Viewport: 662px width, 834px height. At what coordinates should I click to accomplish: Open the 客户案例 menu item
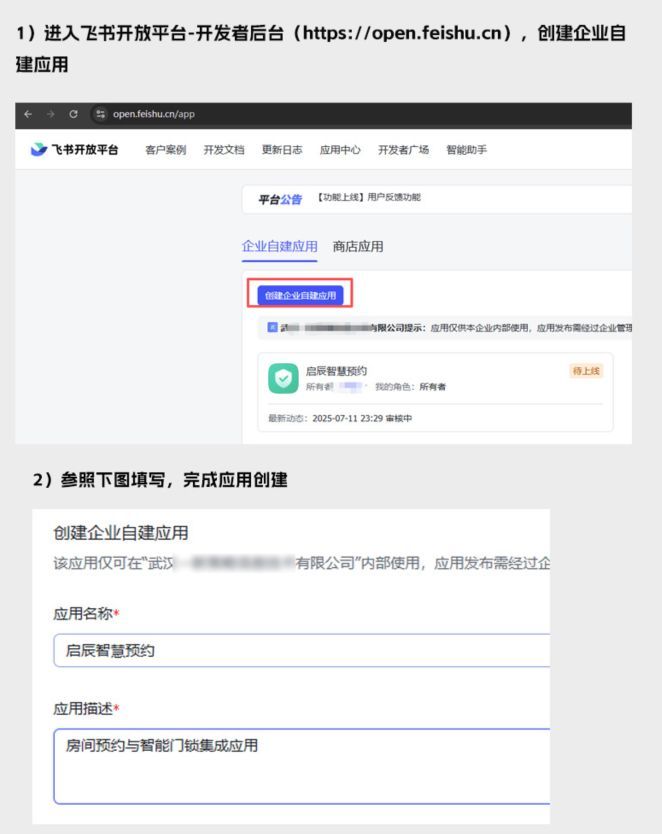click(165, 150)
